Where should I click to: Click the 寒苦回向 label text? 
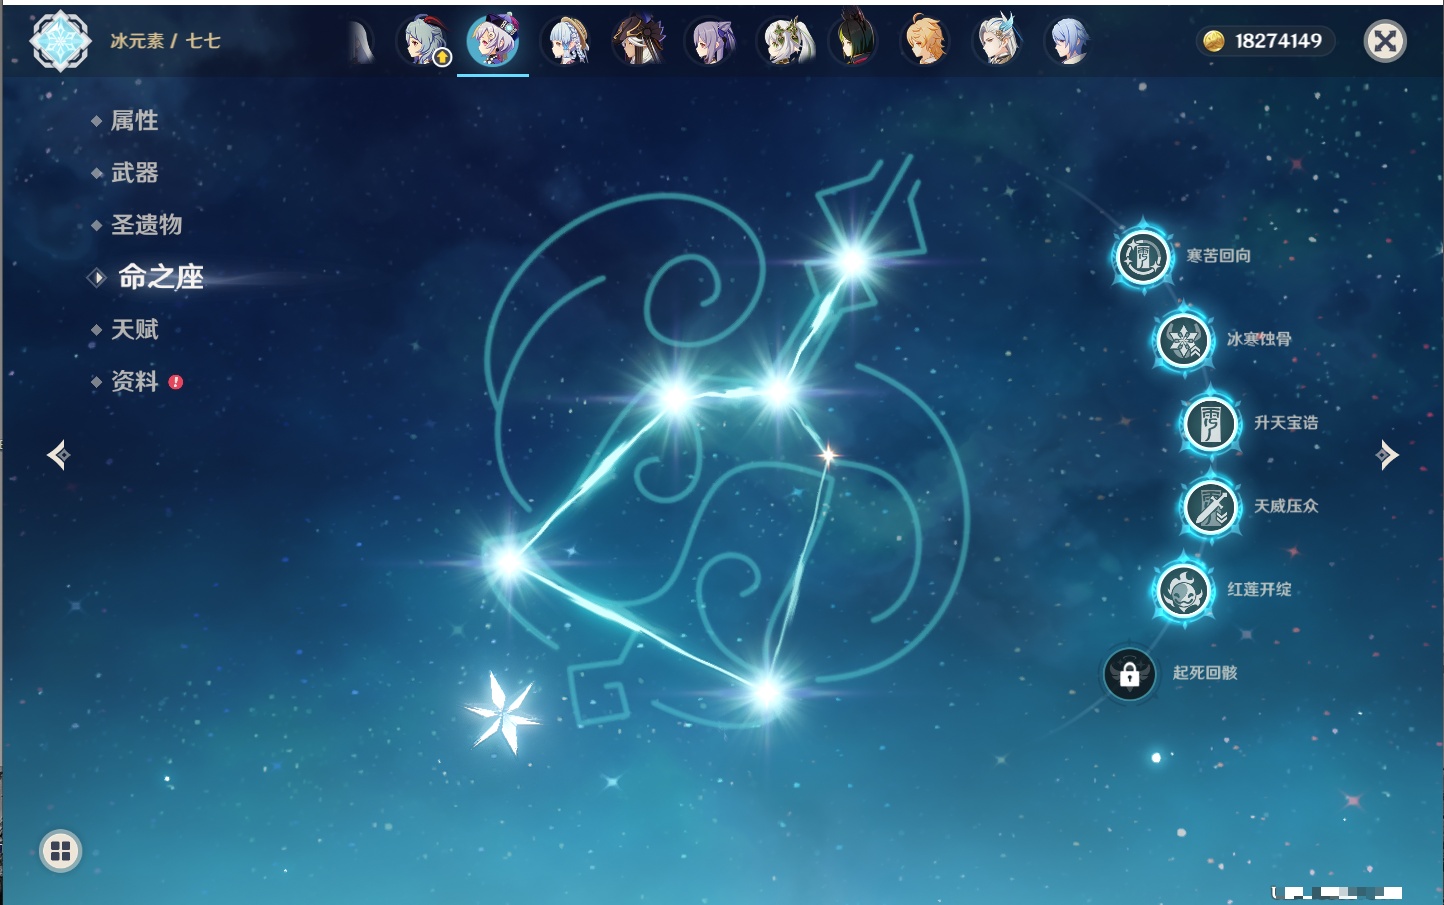[1218, 256]
